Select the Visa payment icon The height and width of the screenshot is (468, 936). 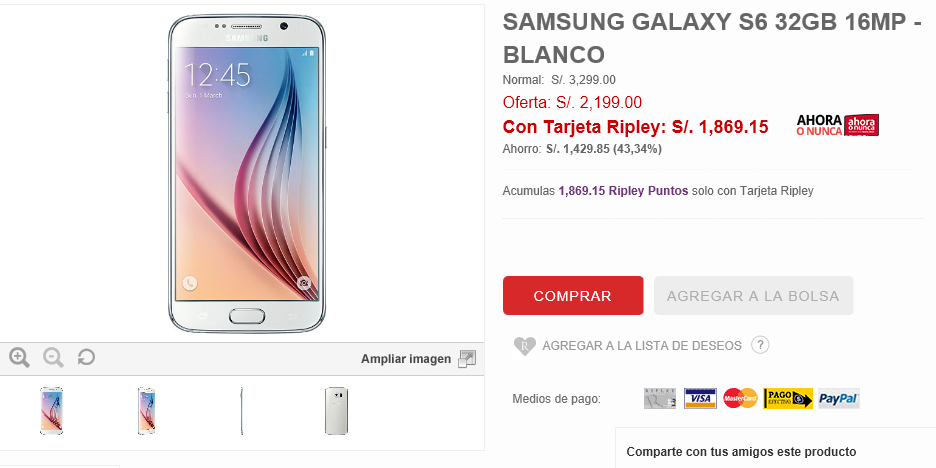click(x=700, y=398)
